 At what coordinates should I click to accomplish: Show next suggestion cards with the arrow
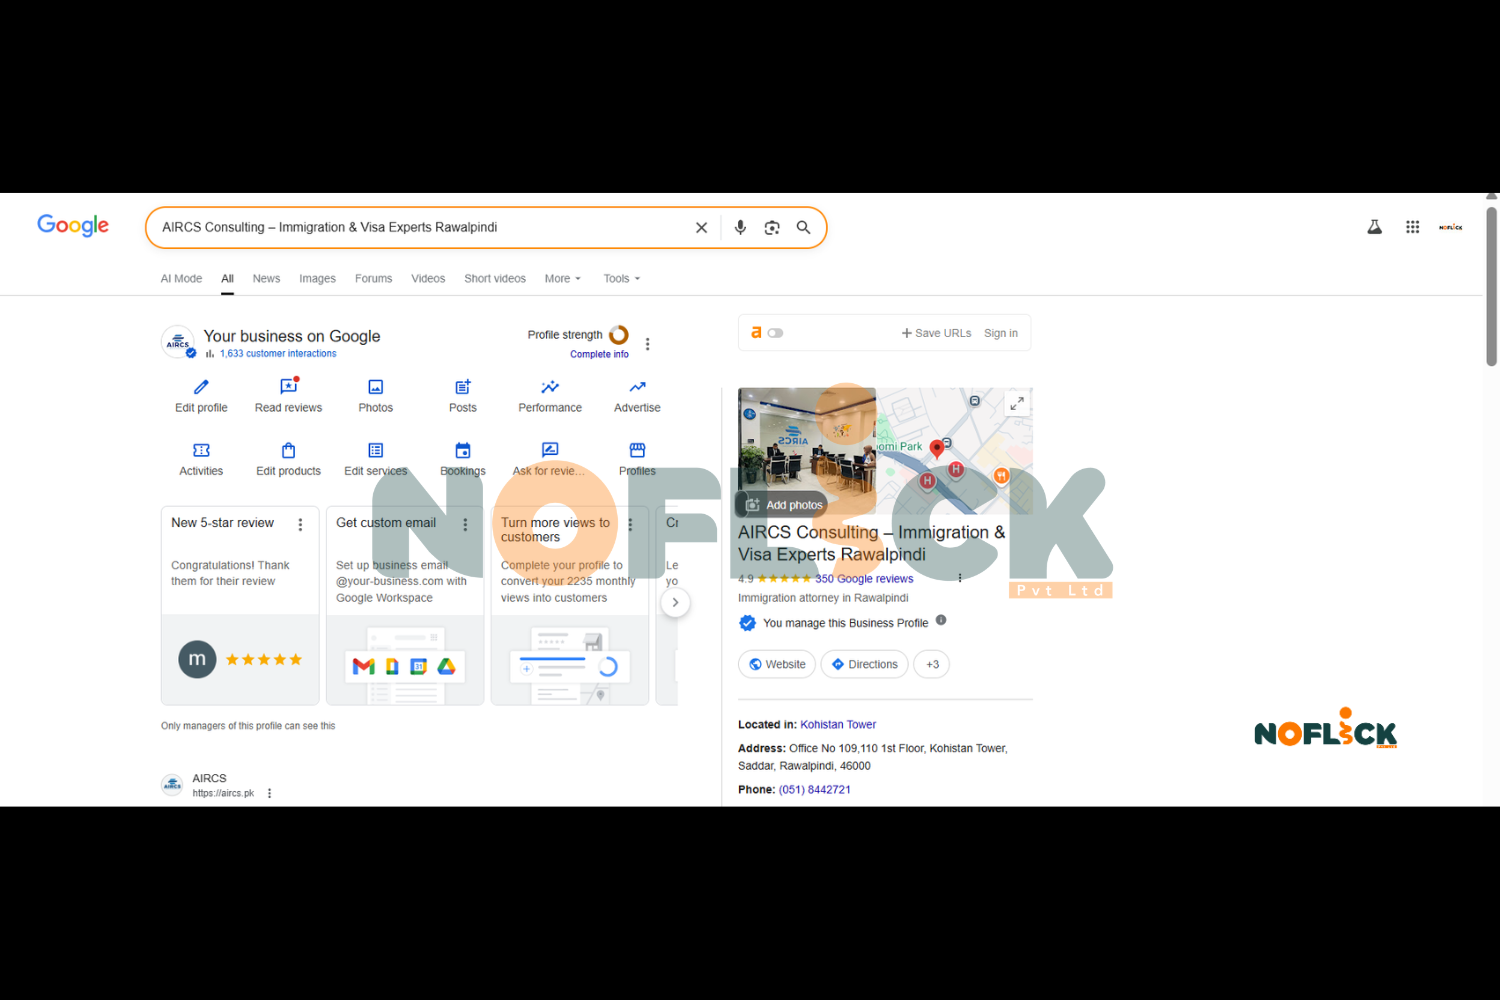[675, 602]
